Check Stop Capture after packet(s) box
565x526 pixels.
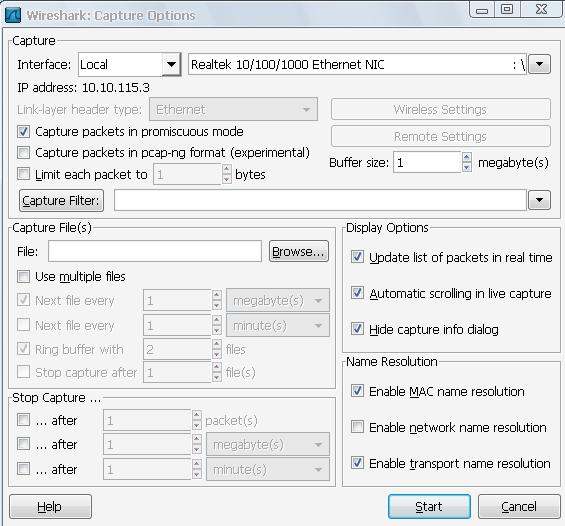[23, 420]
